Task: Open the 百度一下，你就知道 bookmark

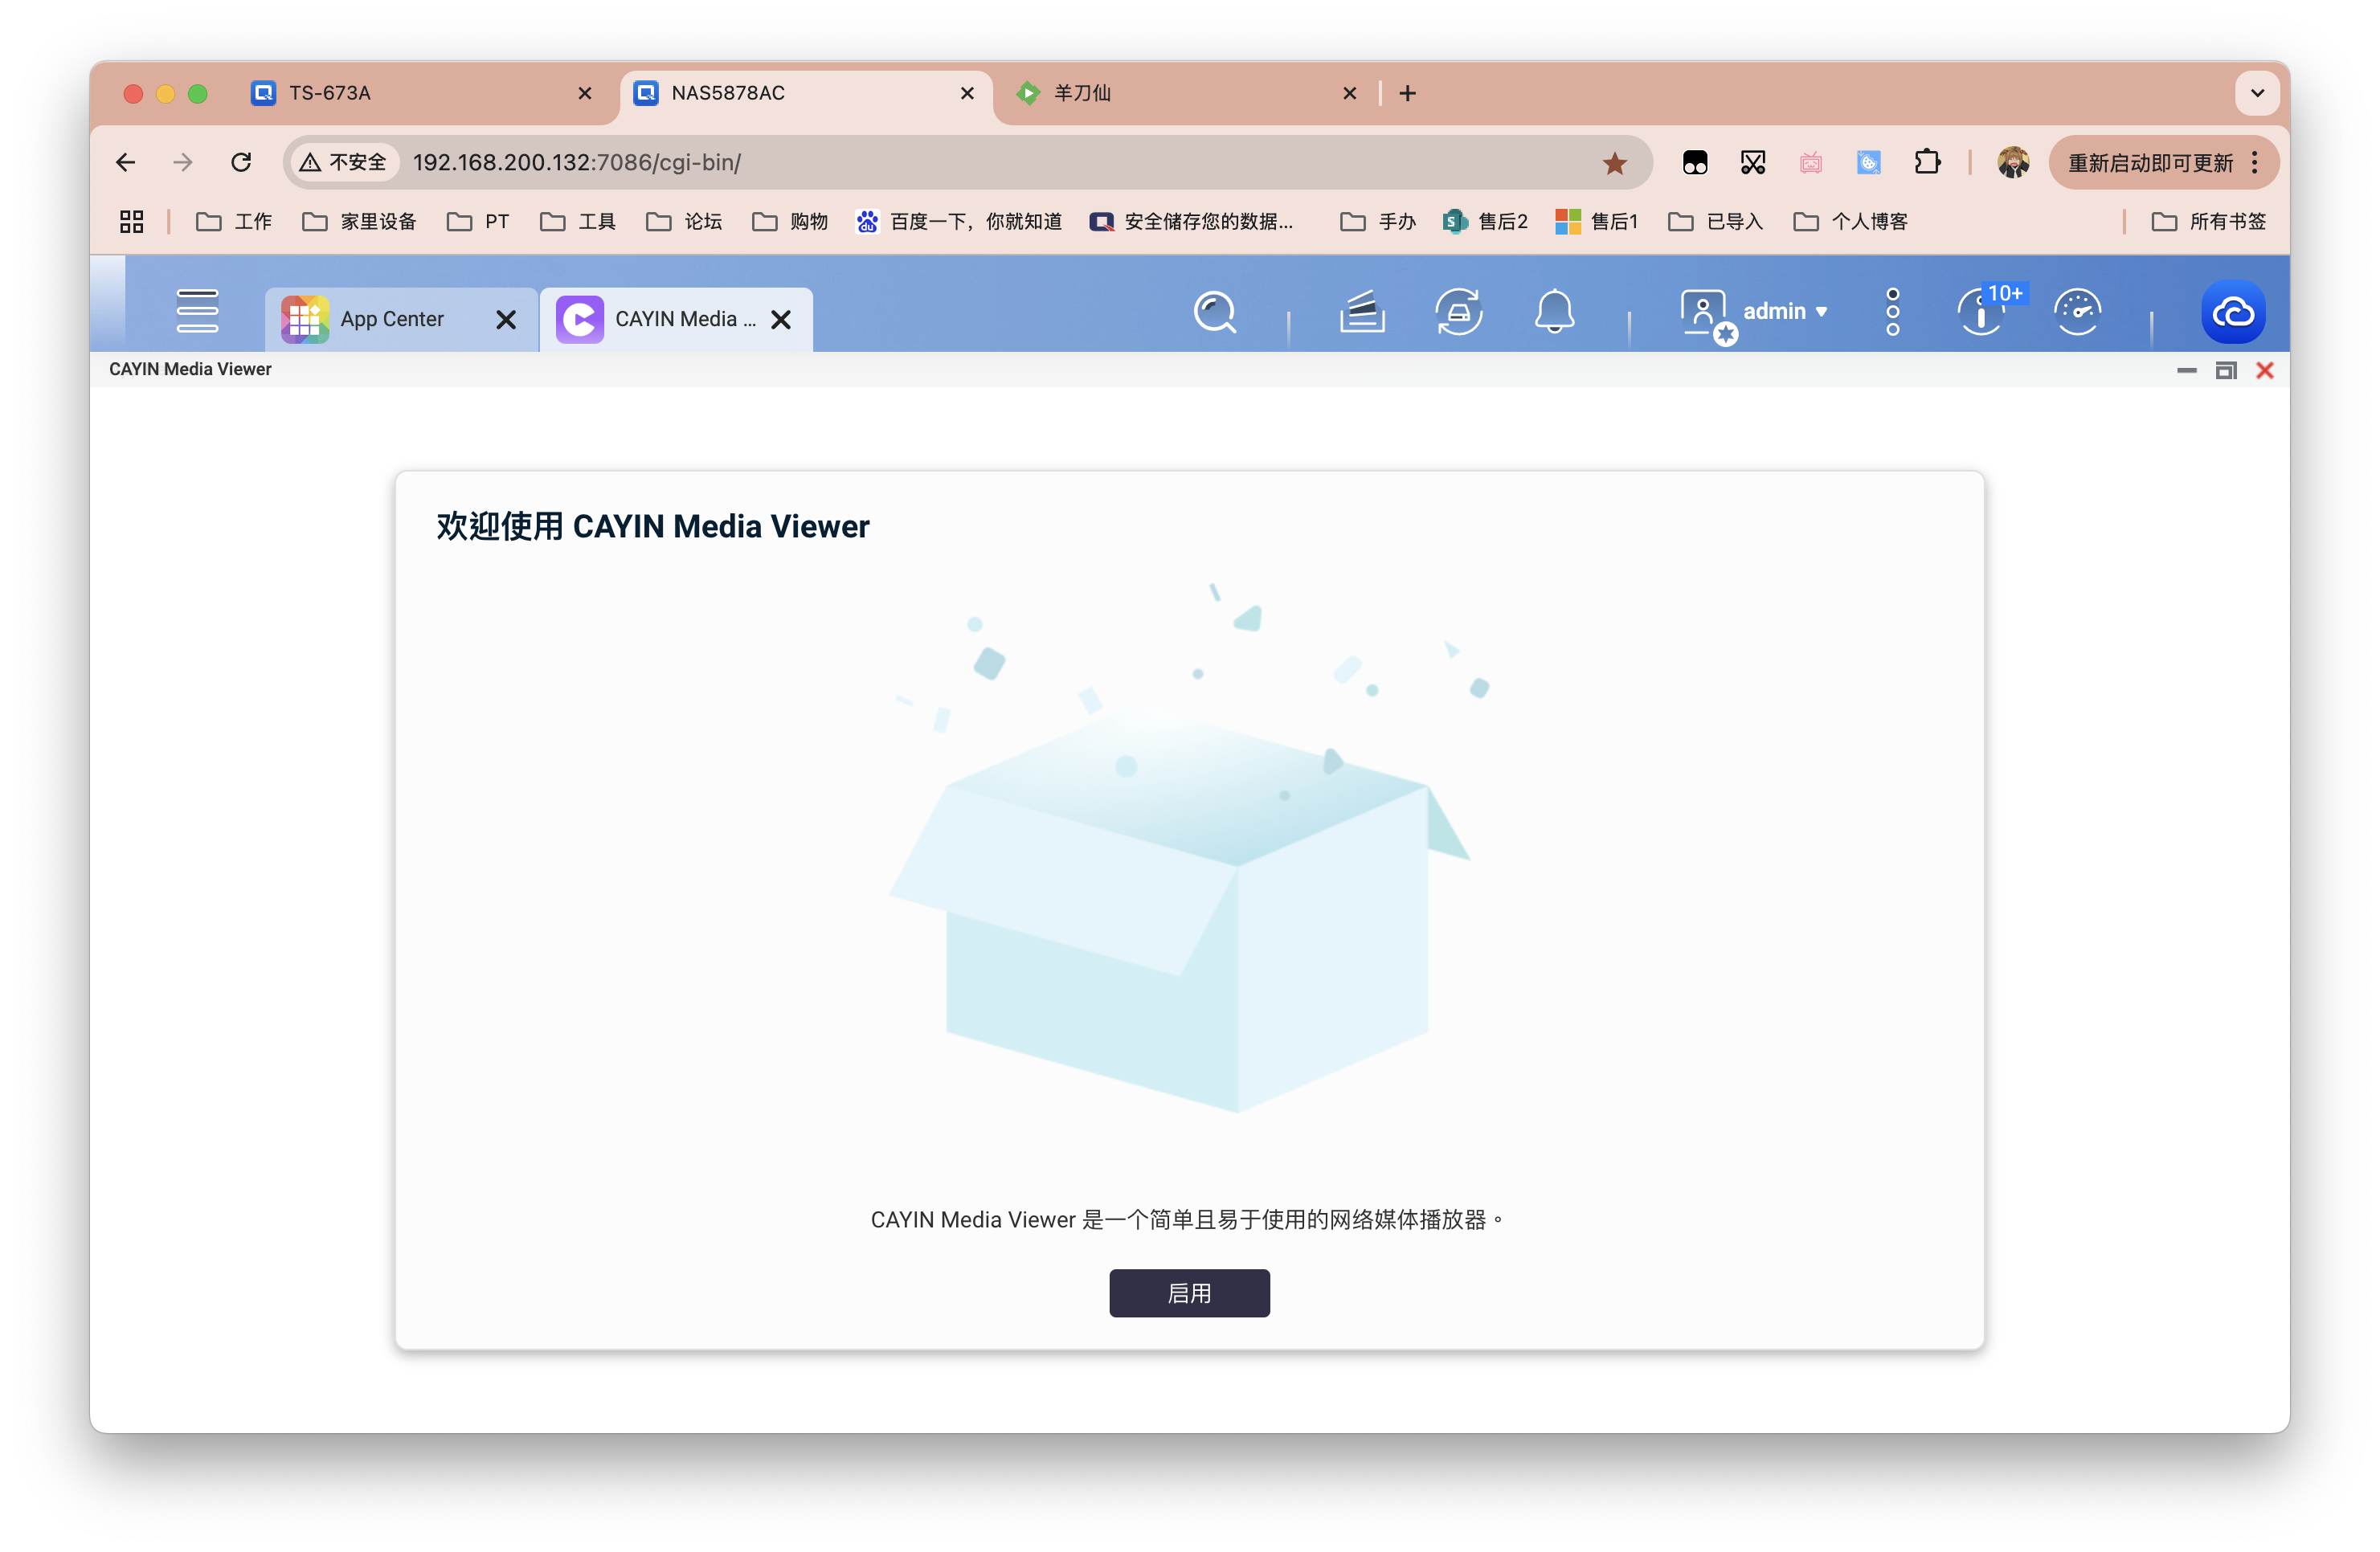Action: [960, 221]
